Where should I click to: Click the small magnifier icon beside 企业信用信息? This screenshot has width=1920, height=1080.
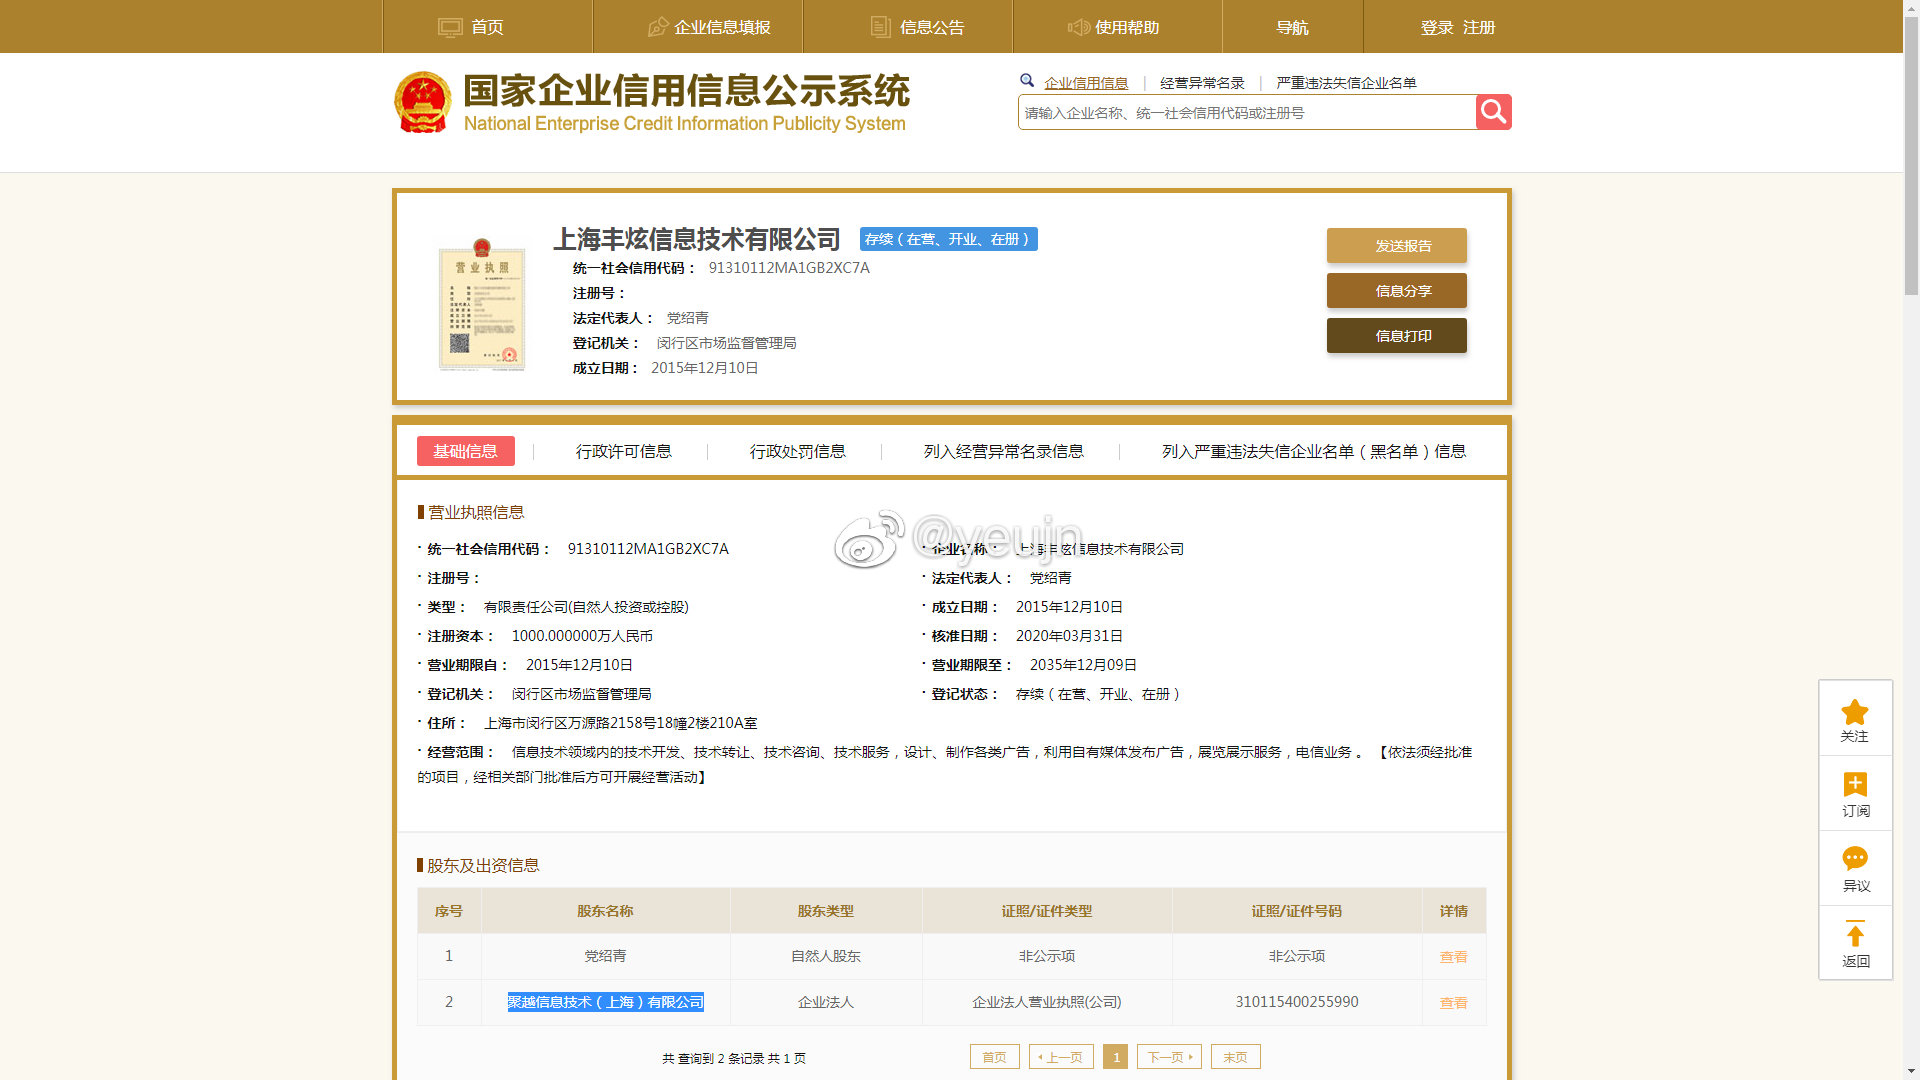tap(1027, 81)
